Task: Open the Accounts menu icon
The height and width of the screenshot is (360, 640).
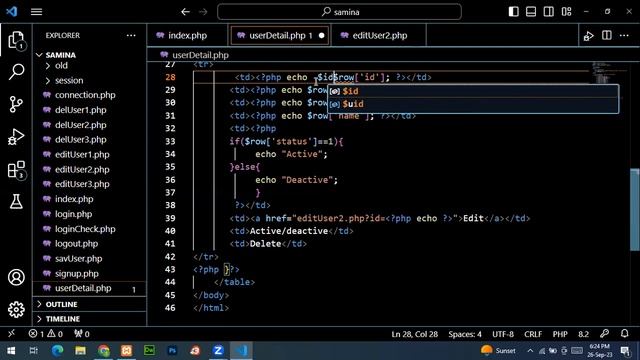Action: (x=16, y=277)
